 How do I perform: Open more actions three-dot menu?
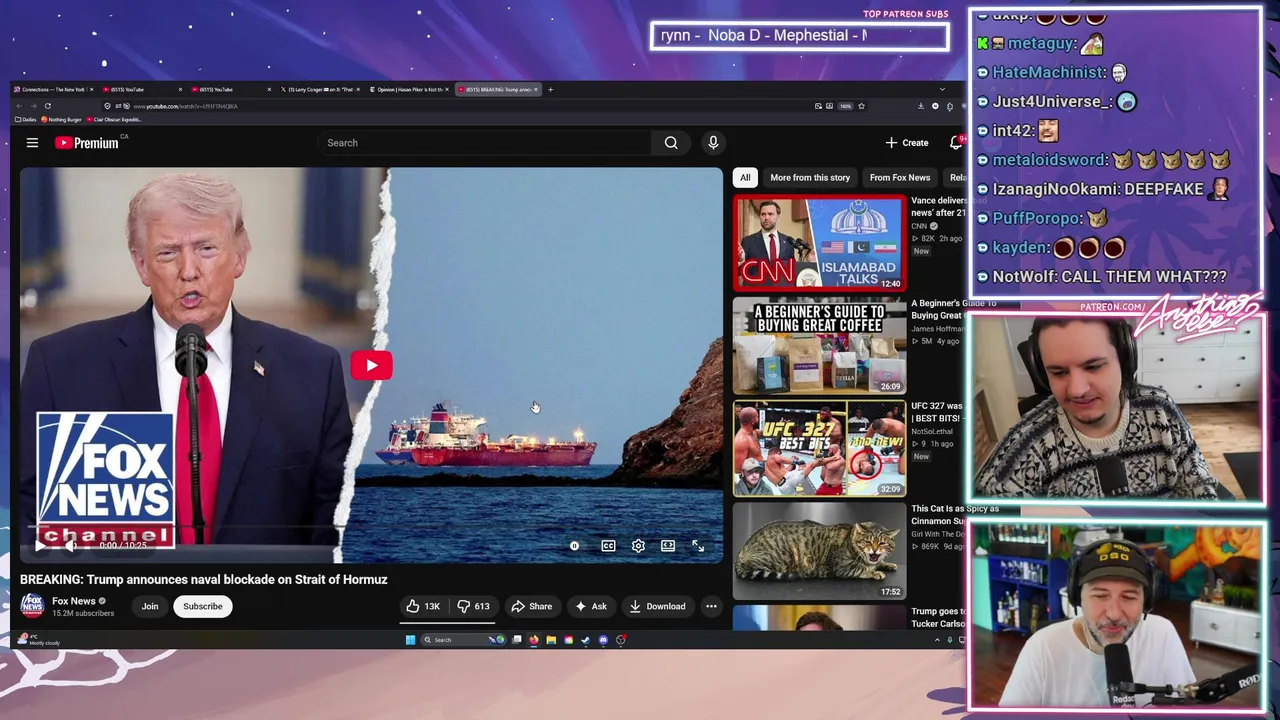point(711,606)
